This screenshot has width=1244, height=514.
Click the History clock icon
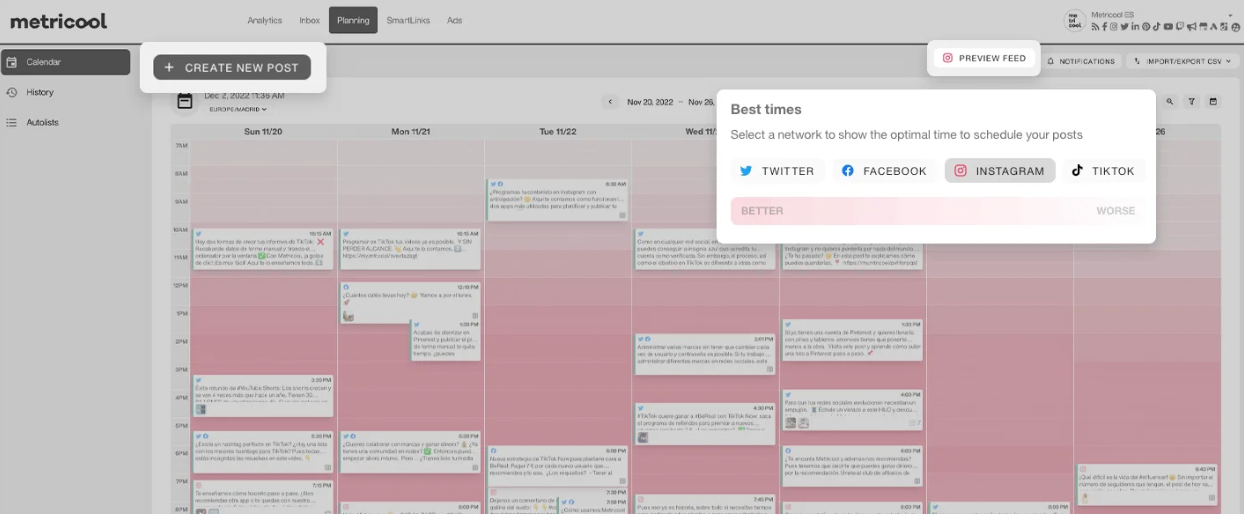(x=11, y=92)
